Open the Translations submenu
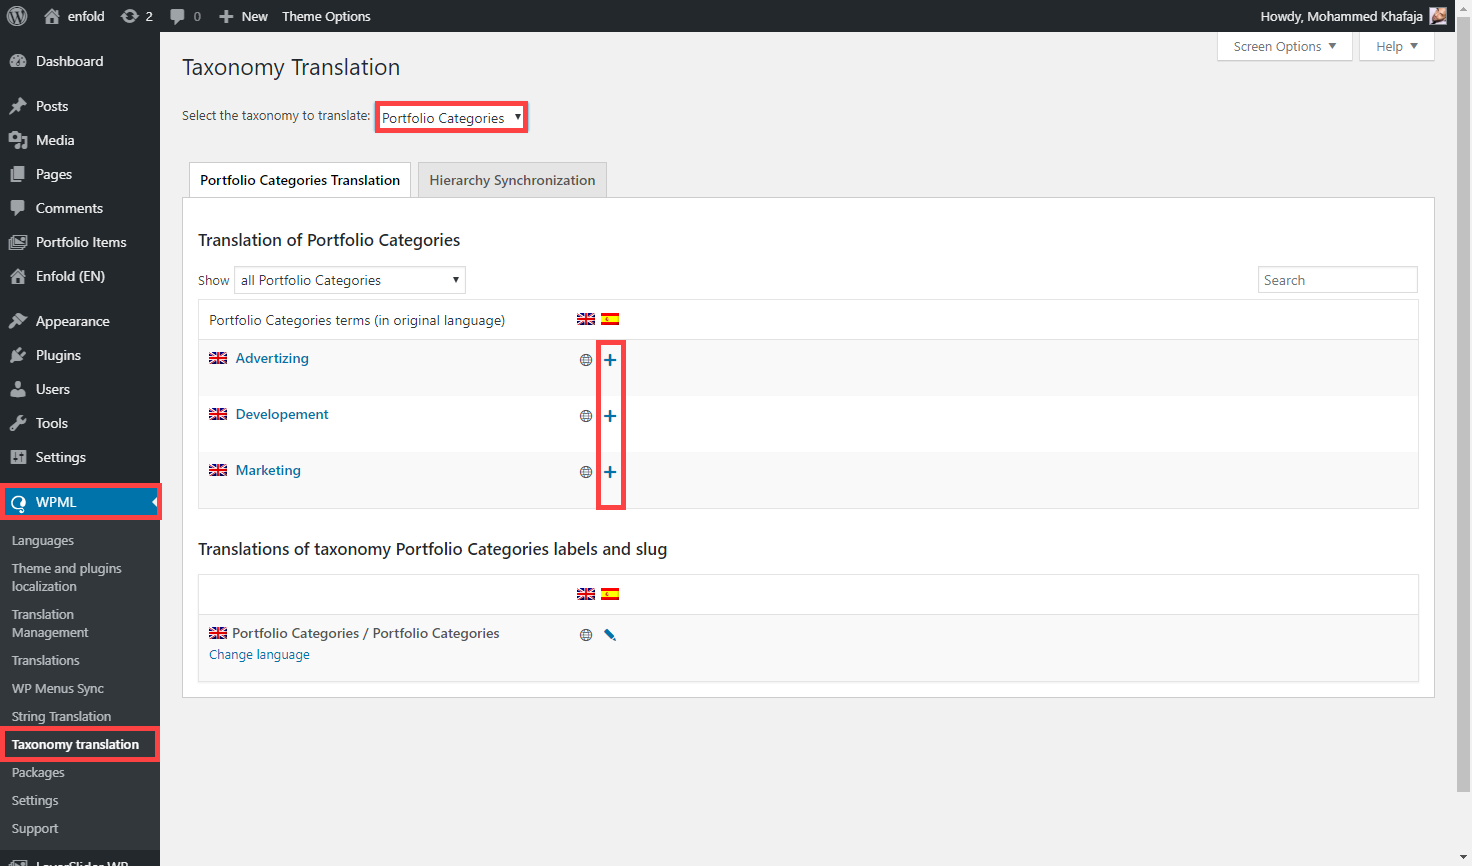This screenshot has height=866, width=1472. tap(46, 661)
